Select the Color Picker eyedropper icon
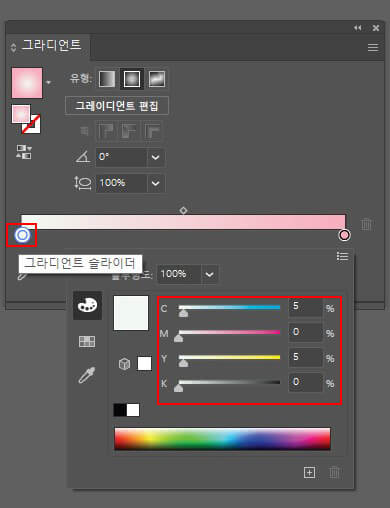Screen dimensions: 390x508 click(x=87, y=375)
